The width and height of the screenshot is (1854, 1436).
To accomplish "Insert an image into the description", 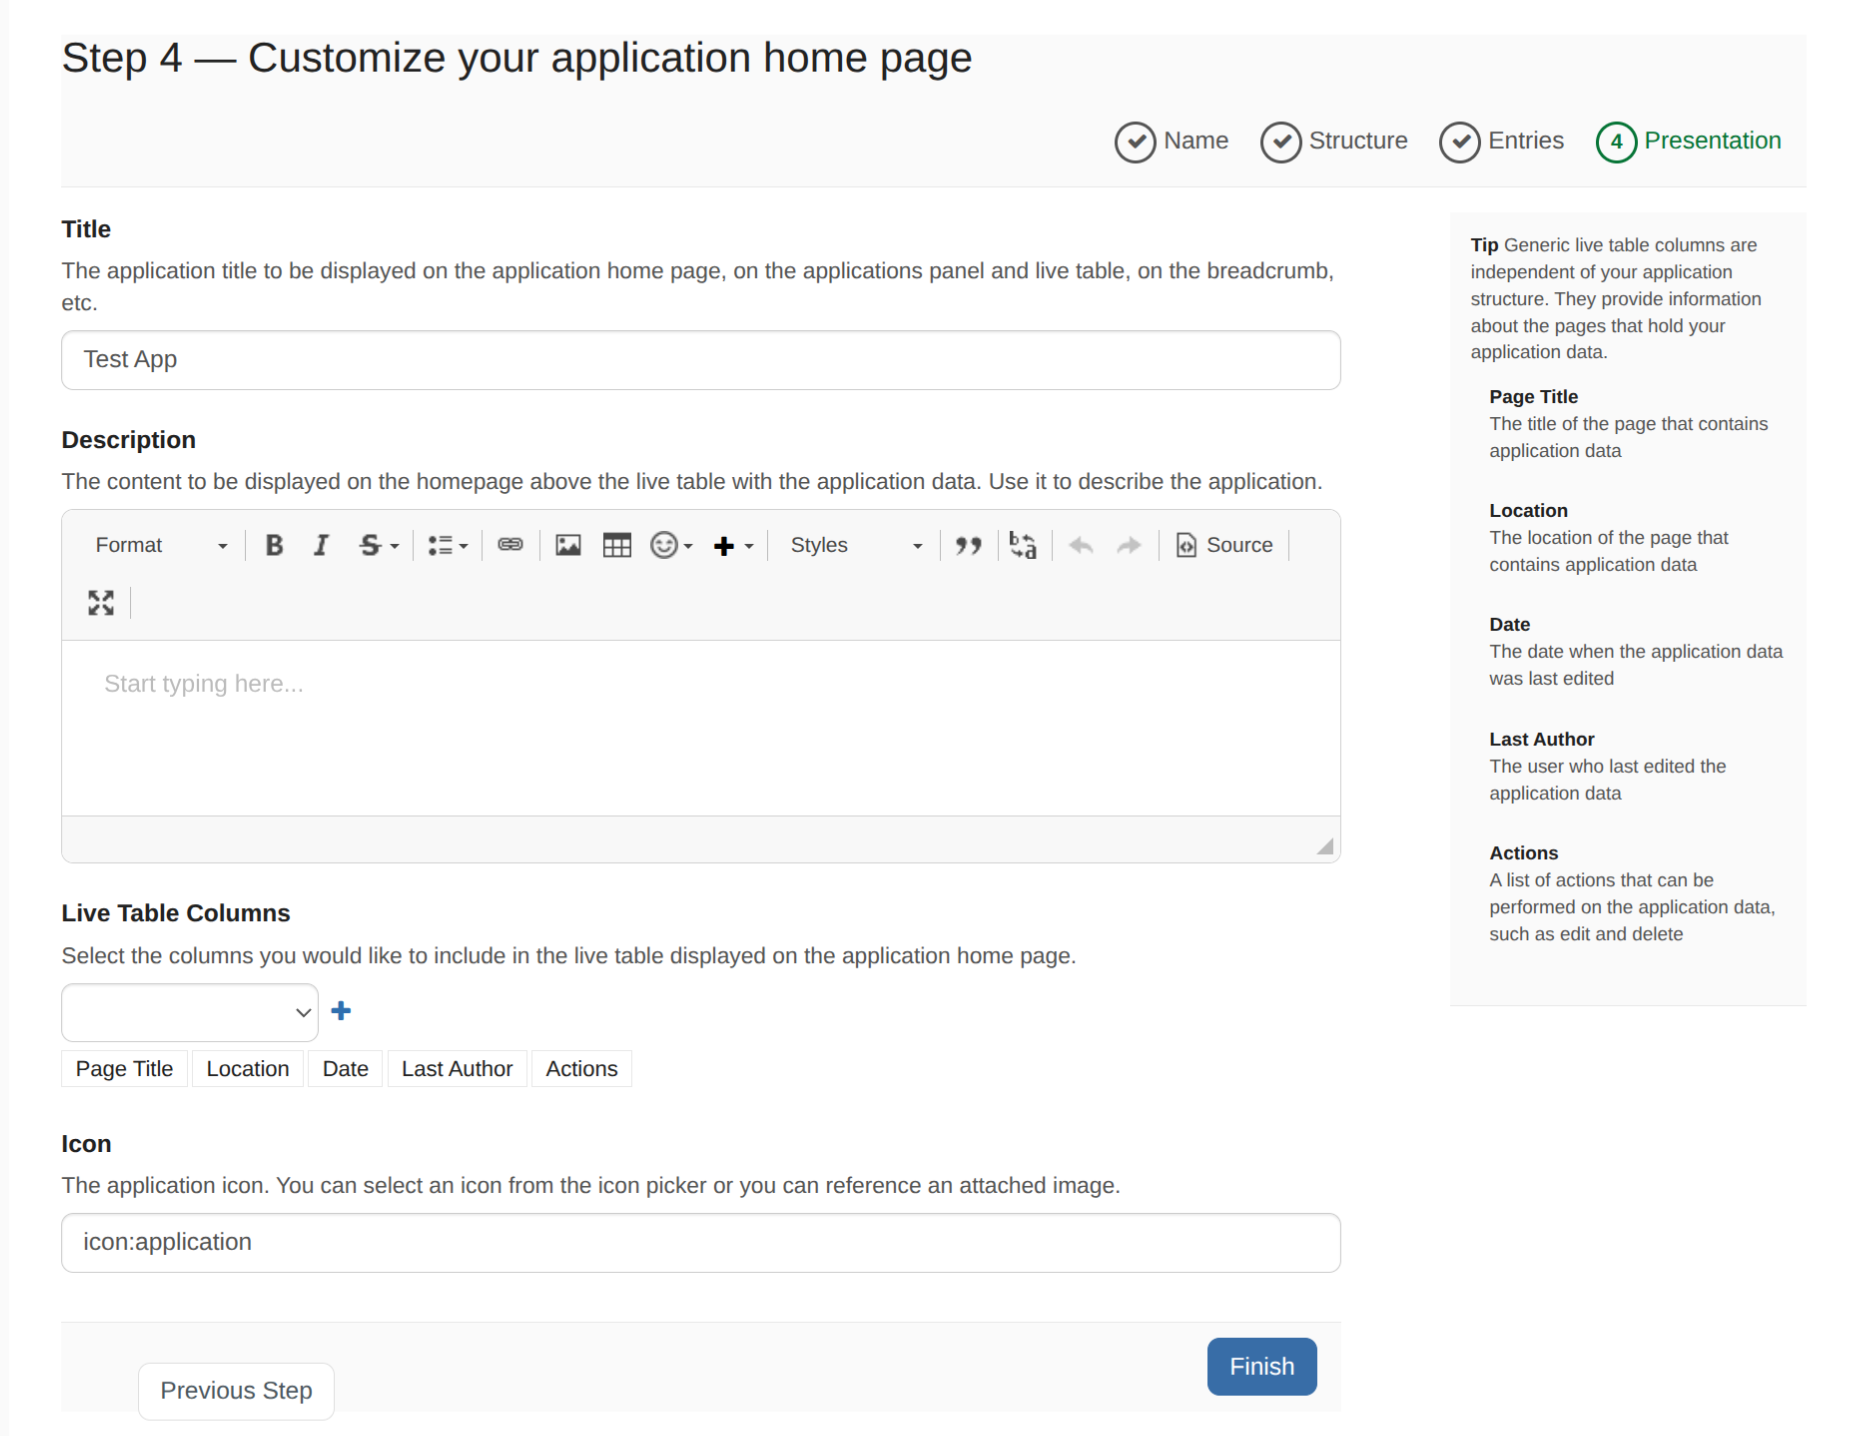I will 568,545.
